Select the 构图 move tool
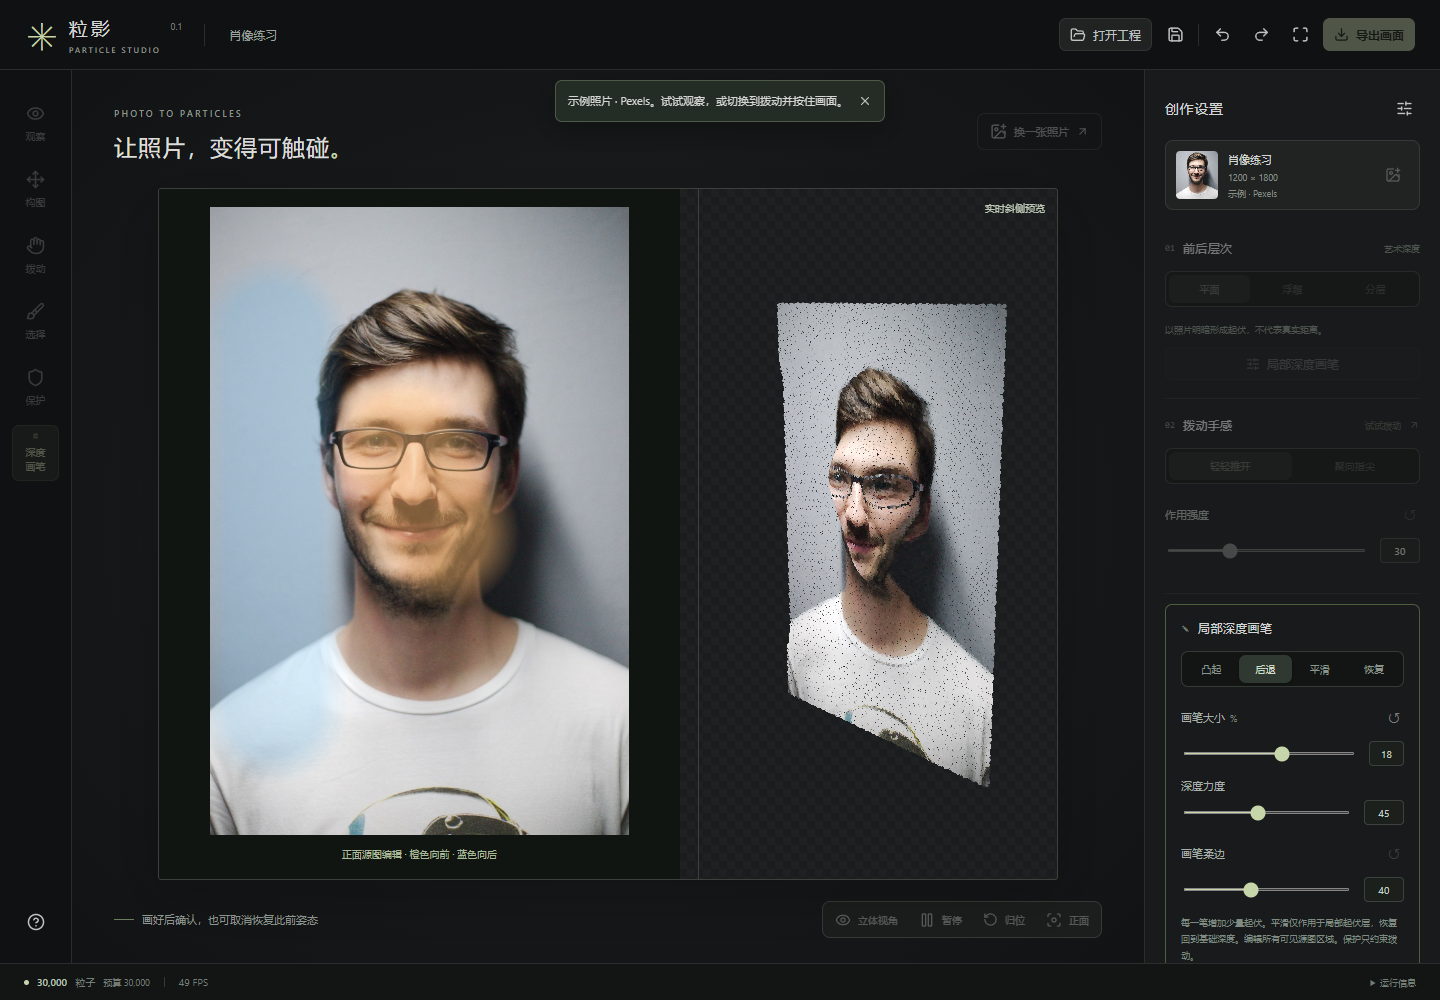Image resolution: width=1440 pixels, height=1000 pixels. [x=35, y=189]
